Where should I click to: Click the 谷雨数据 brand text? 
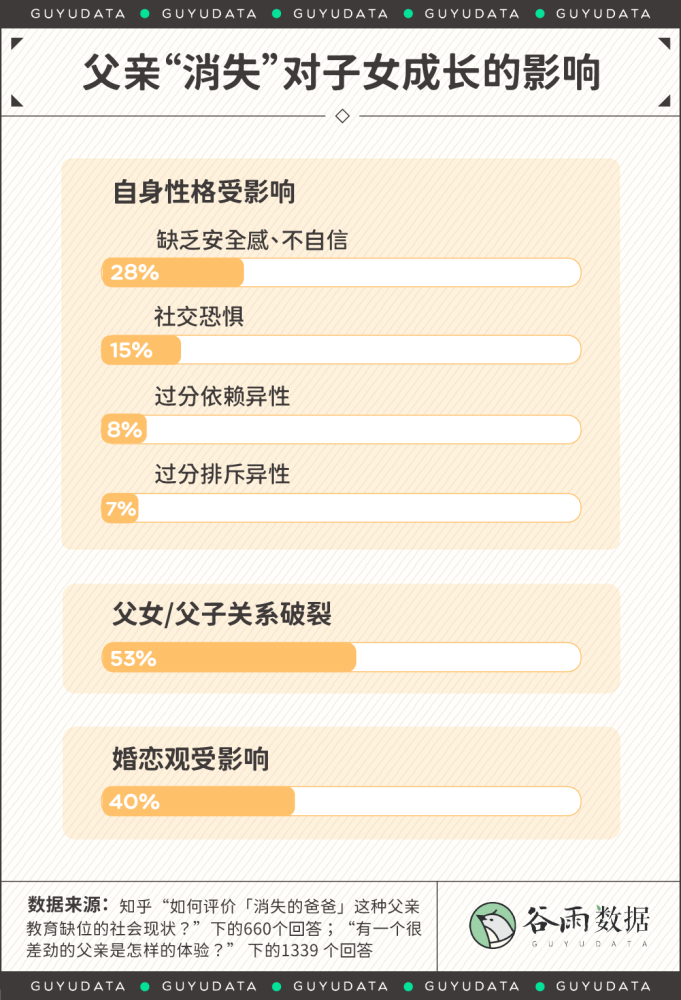[x=587, y=919]
